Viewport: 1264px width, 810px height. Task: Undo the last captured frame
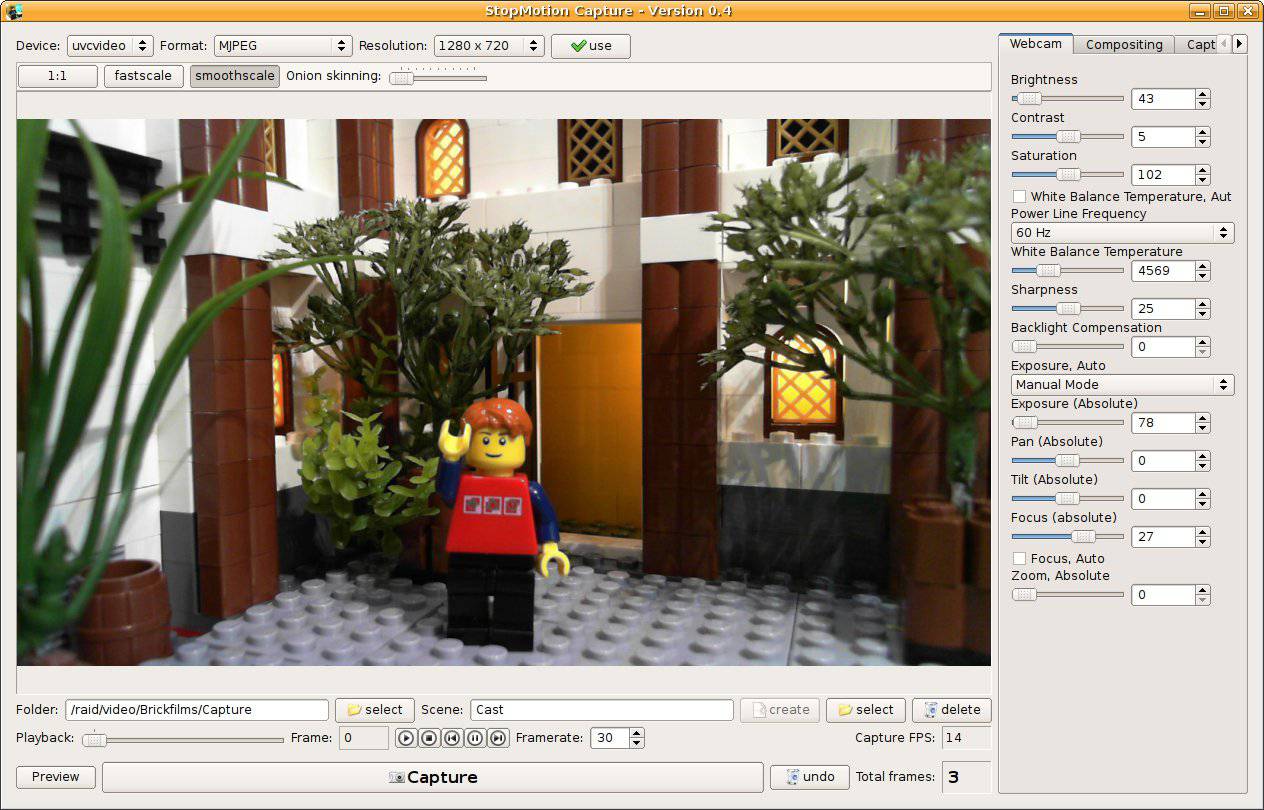click(810, 777)
